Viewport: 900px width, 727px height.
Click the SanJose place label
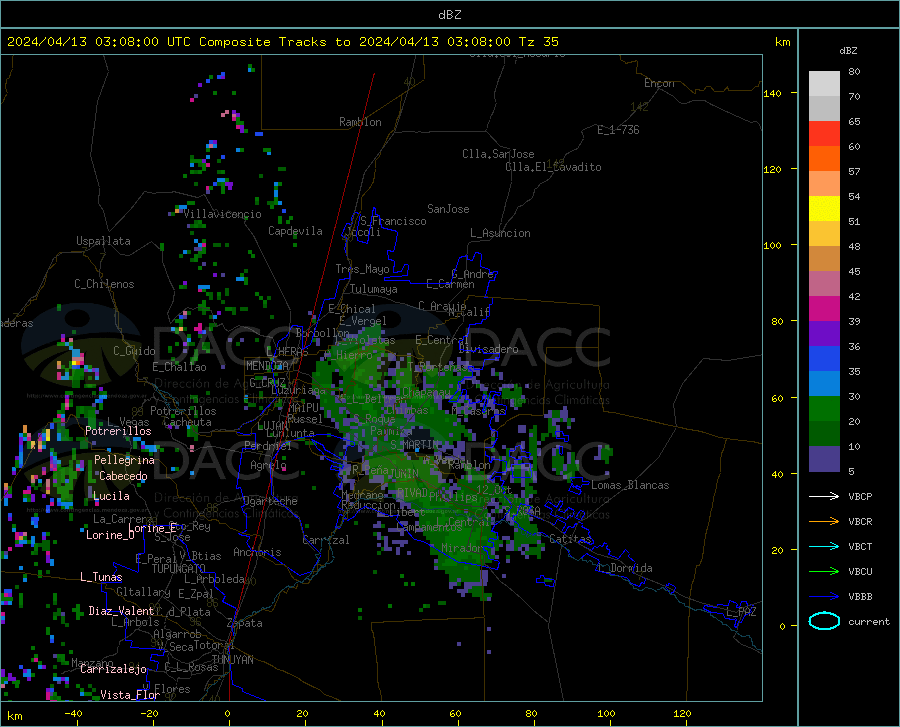(x=448, y=209)
